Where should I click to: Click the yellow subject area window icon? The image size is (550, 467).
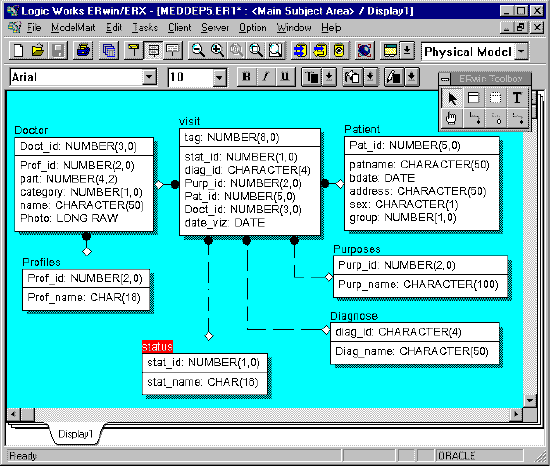(390, 51)
